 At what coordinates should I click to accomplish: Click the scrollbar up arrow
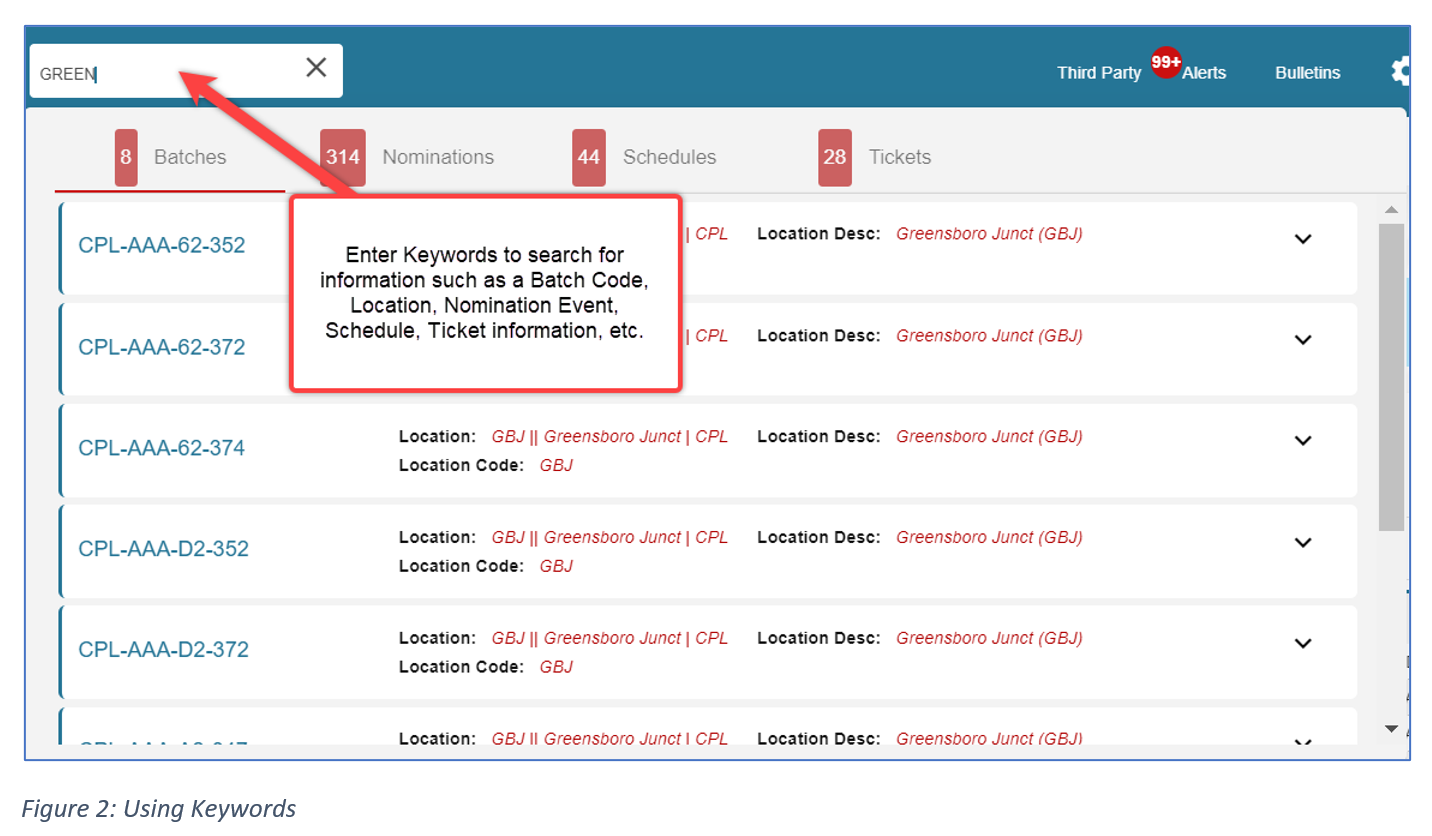tap(1391, 210)
